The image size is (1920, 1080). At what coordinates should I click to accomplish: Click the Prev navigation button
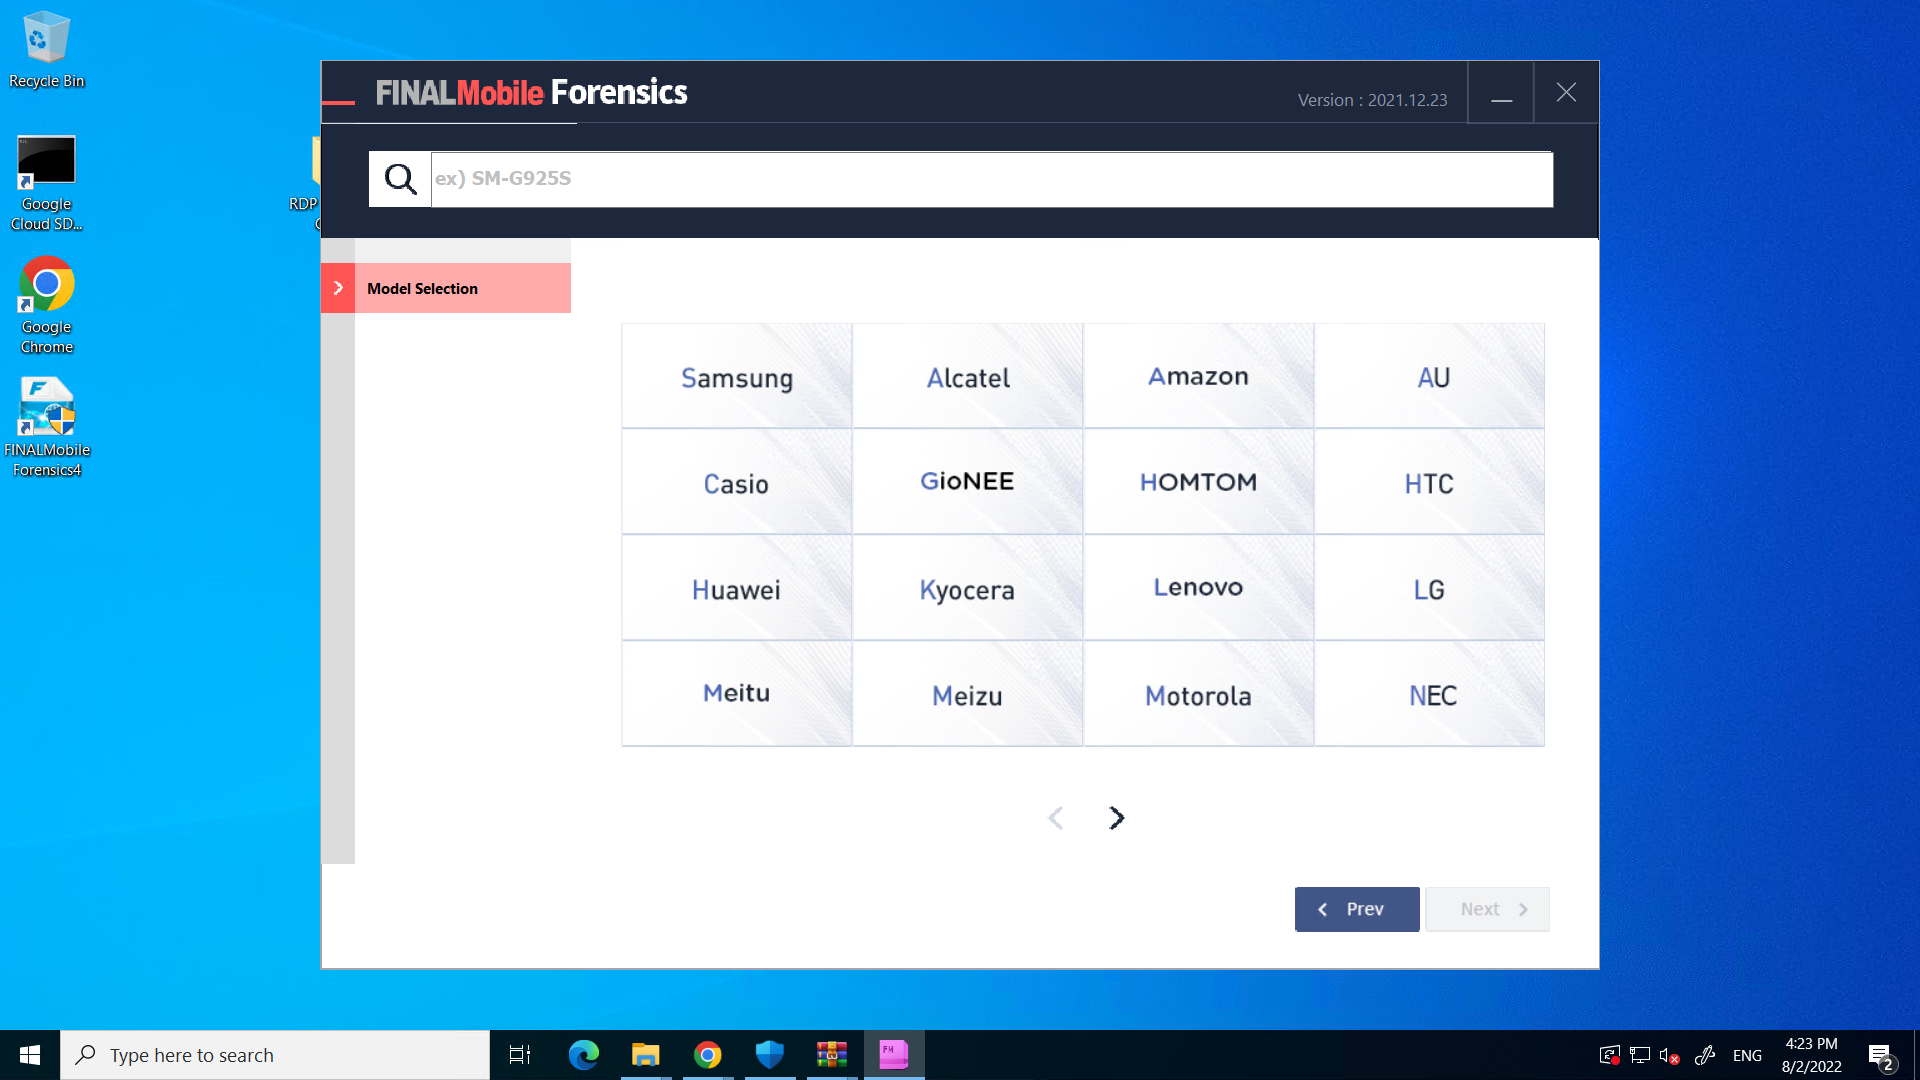[1357, 909]
